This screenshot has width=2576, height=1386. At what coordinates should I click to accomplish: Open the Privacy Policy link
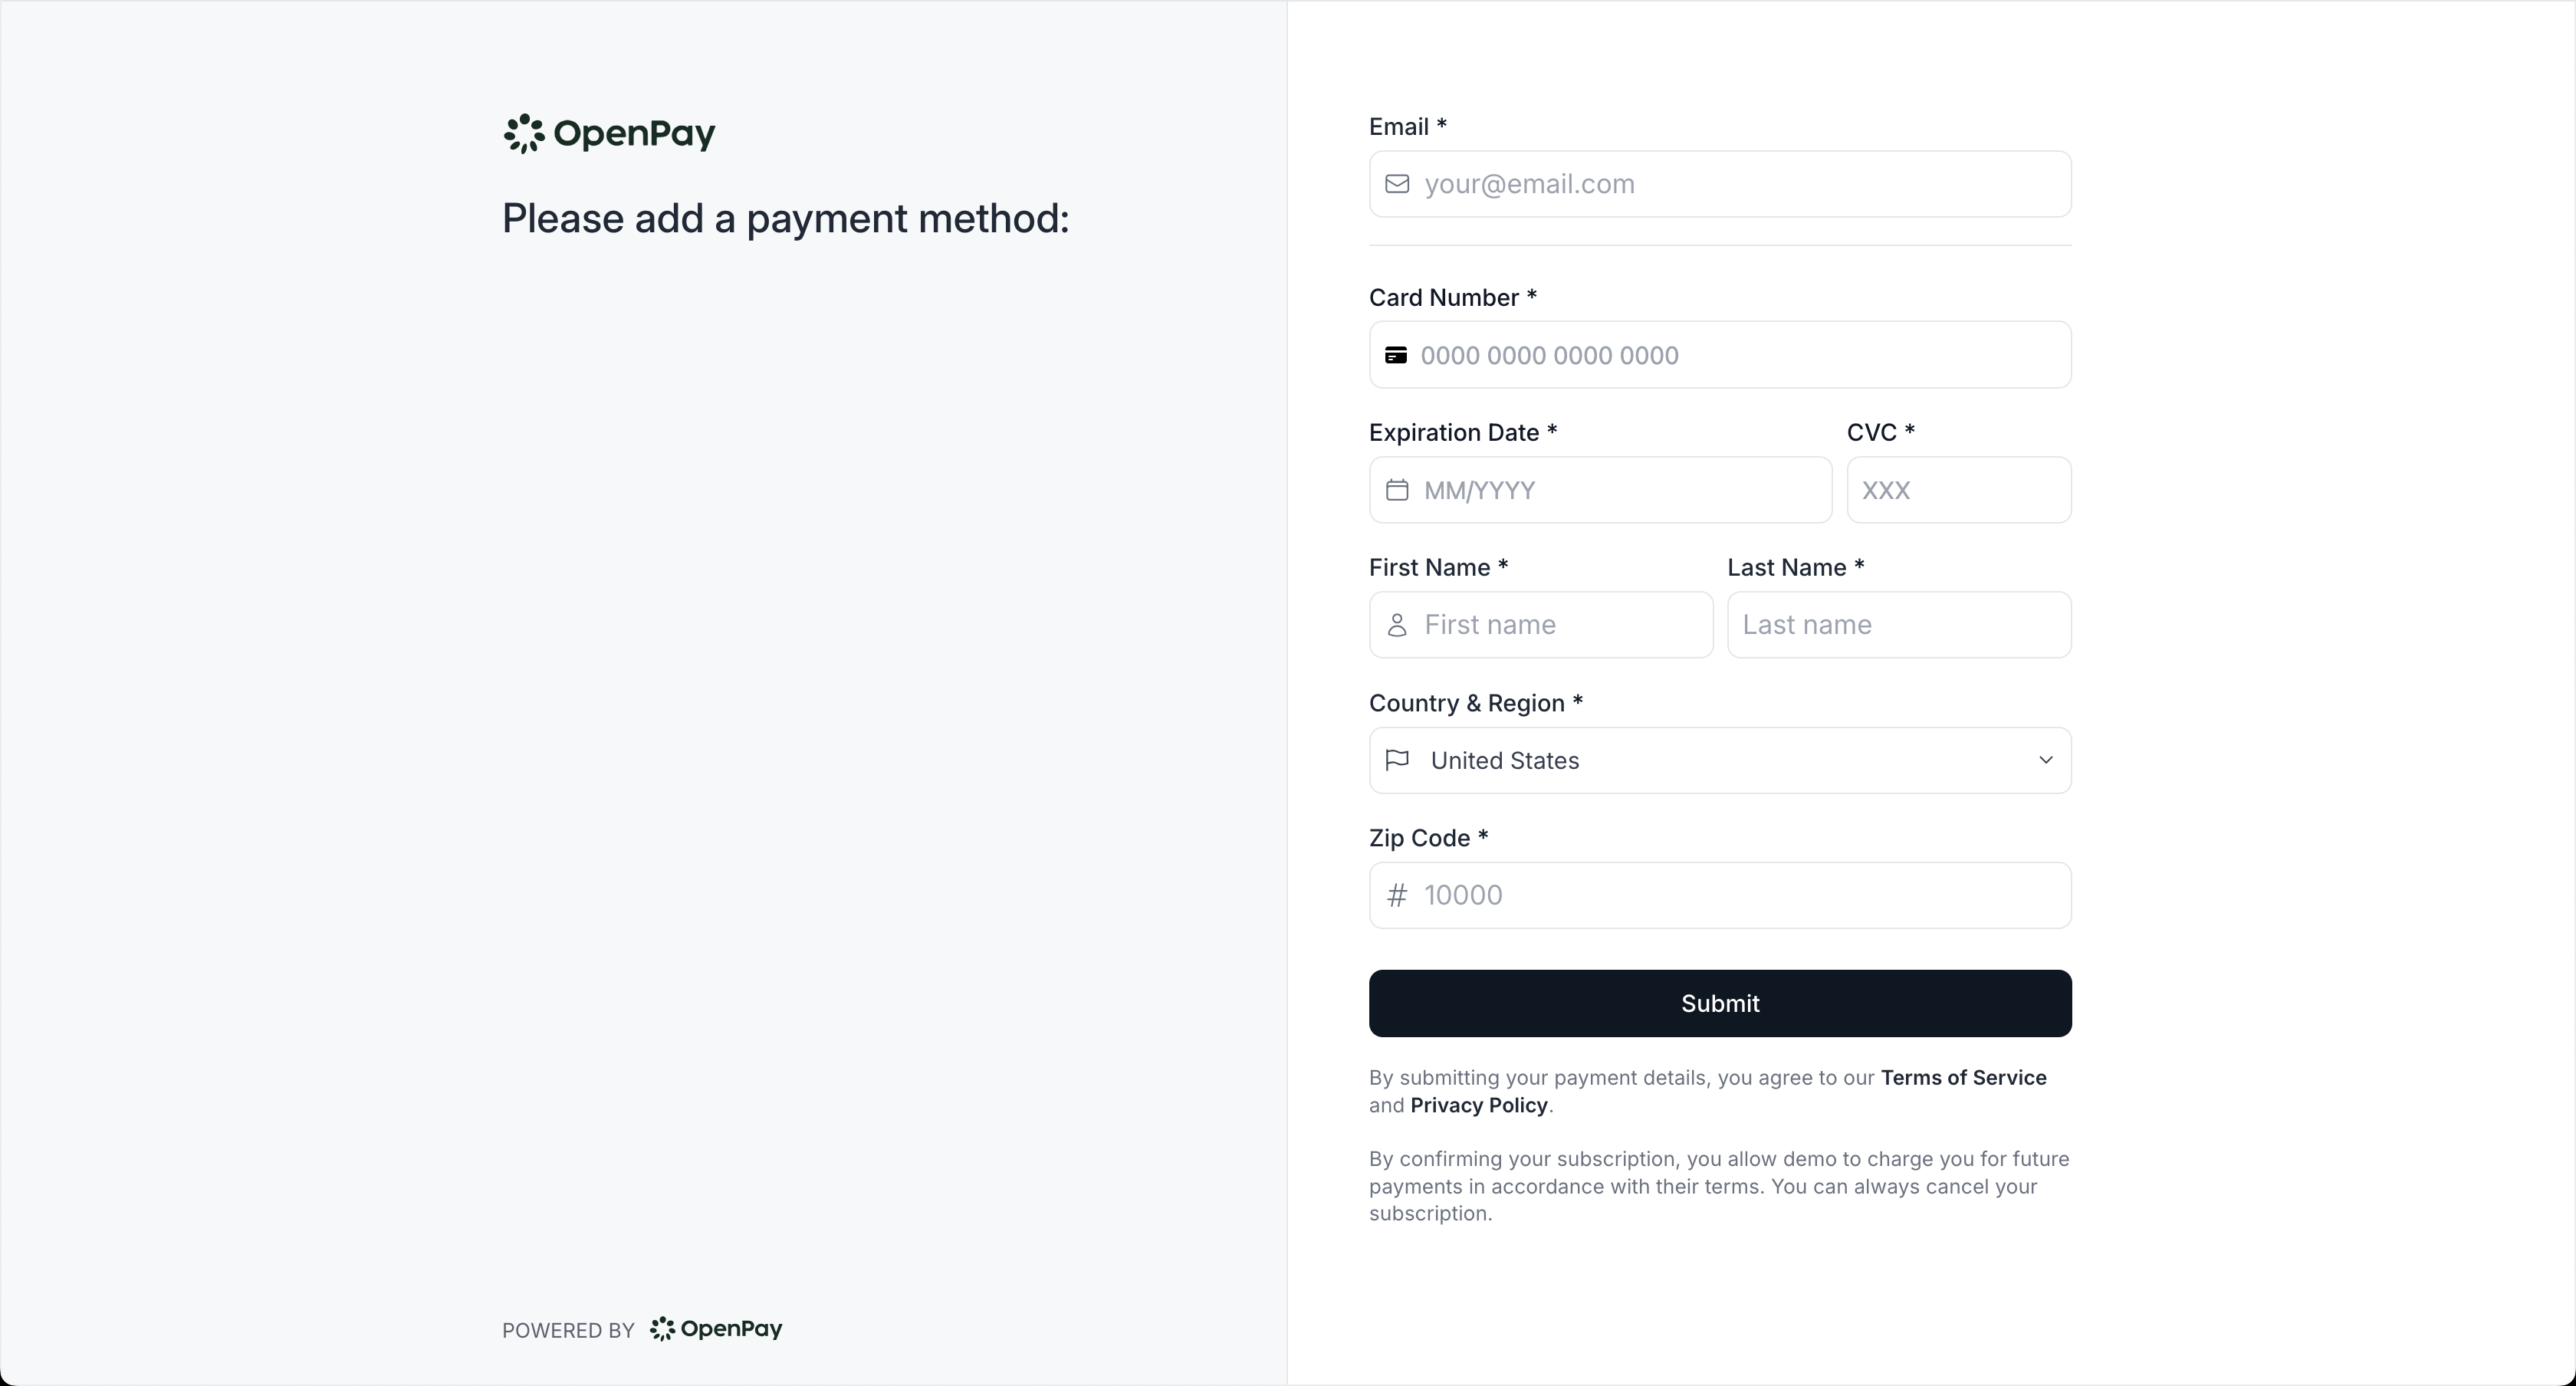(x=1478, y=1105)
